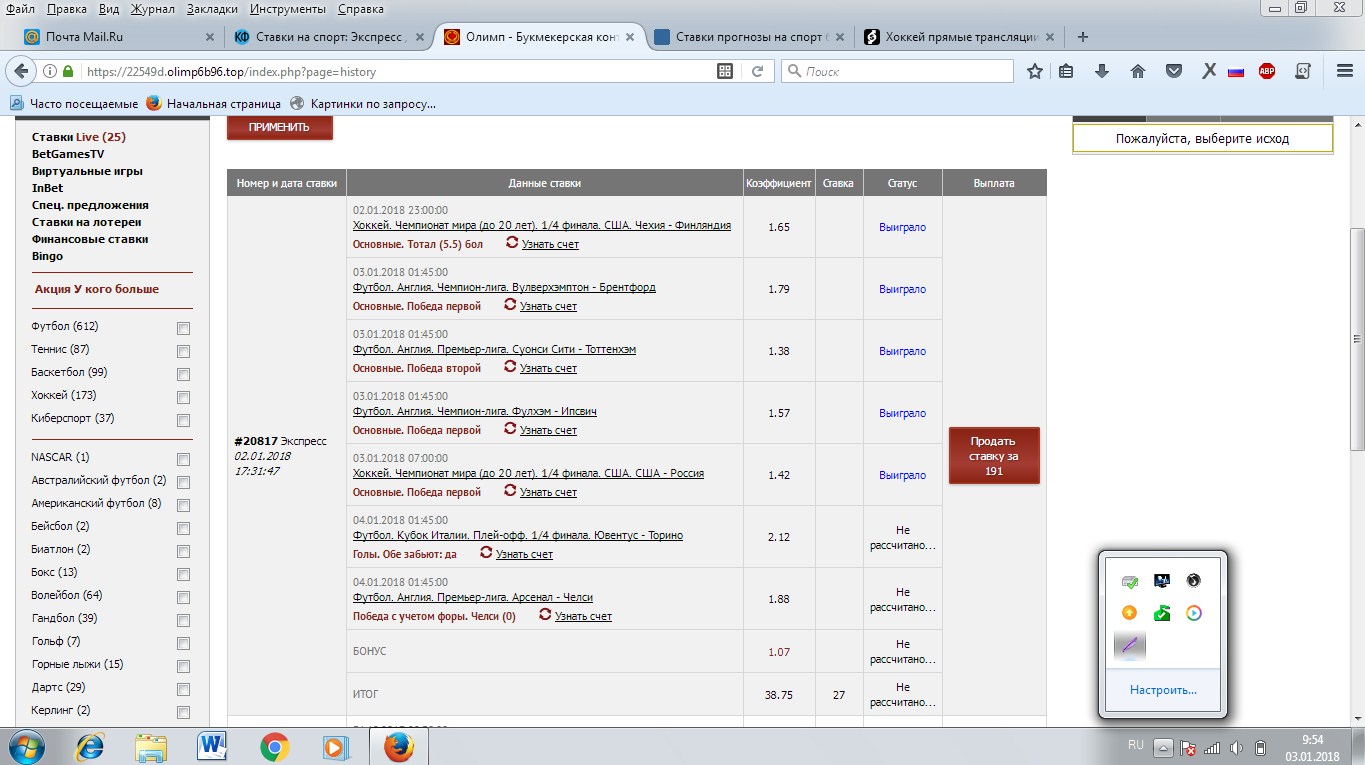This screenshot has width=1365, height=765.
Task: Bookmark this page with the star icon
Action: click(x=1034, y=71)
